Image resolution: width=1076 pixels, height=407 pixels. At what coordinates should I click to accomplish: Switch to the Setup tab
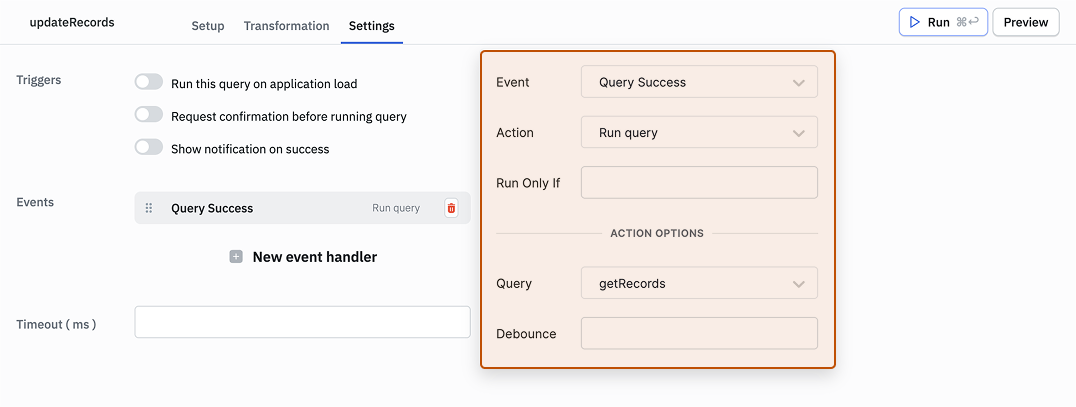[208, 26]
